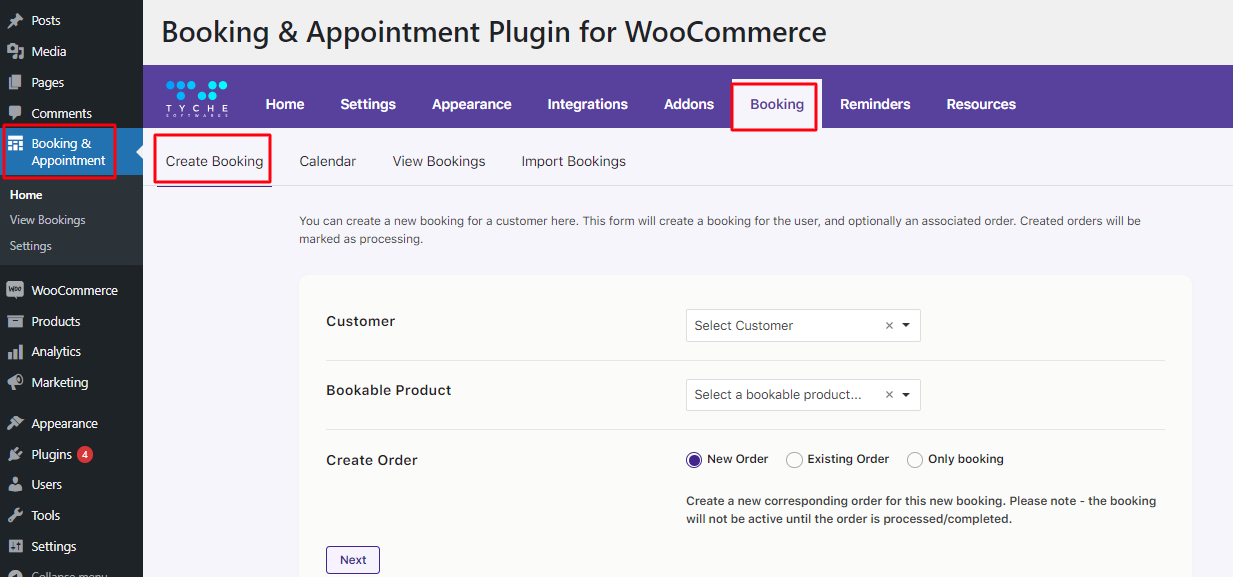Click the Pages icon in sidebar
1233x577 pixels.
point(15,82)
